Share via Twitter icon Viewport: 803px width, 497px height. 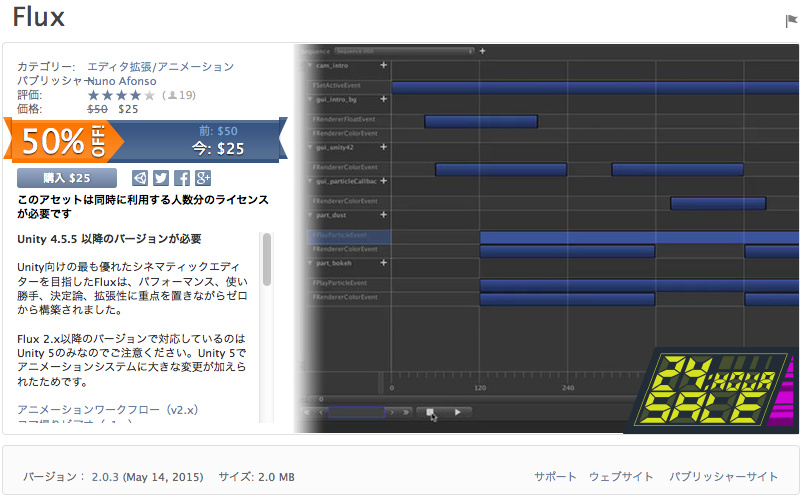tap(161, 178)
